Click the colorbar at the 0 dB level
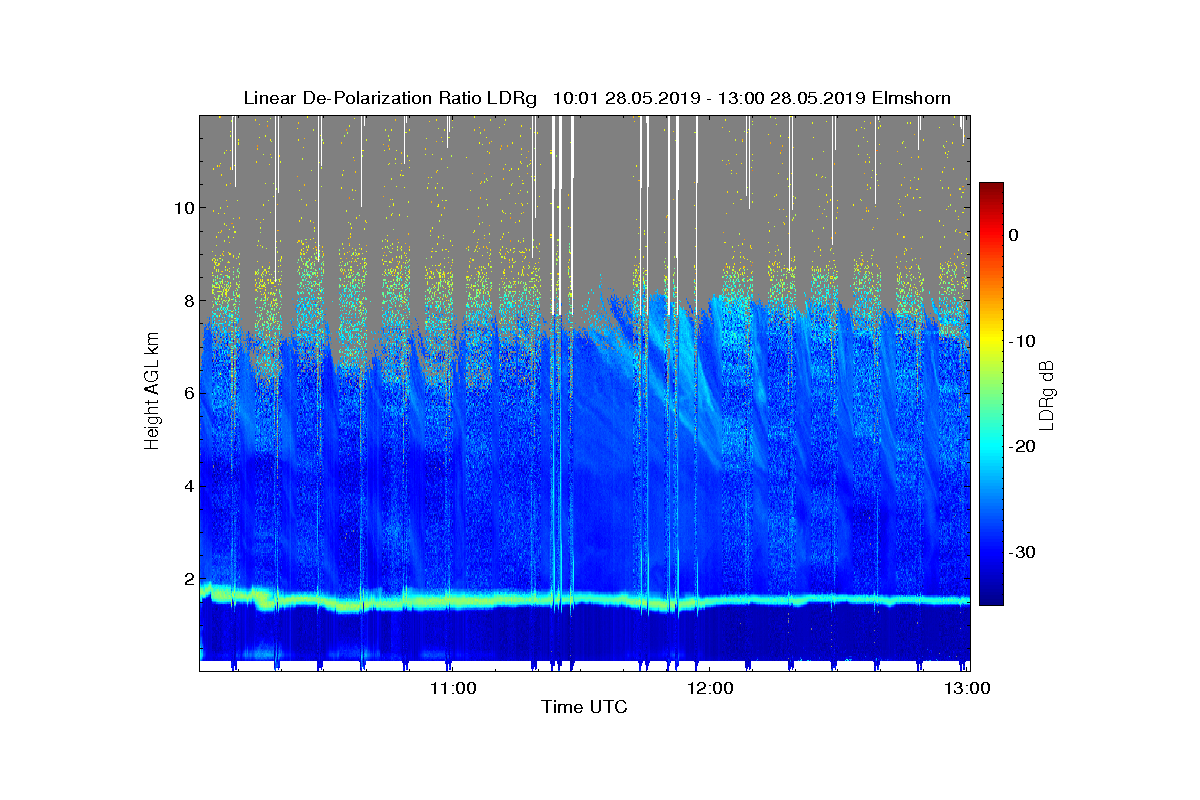Viewport: 1200px width, 800px height. [991, 235]
